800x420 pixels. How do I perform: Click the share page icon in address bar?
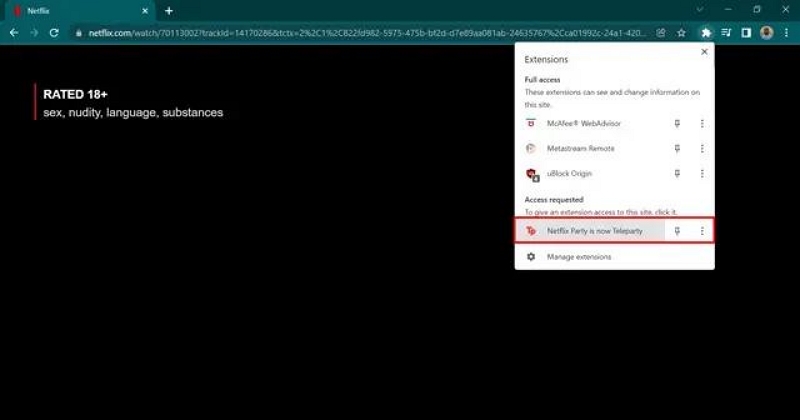(660, 32)
